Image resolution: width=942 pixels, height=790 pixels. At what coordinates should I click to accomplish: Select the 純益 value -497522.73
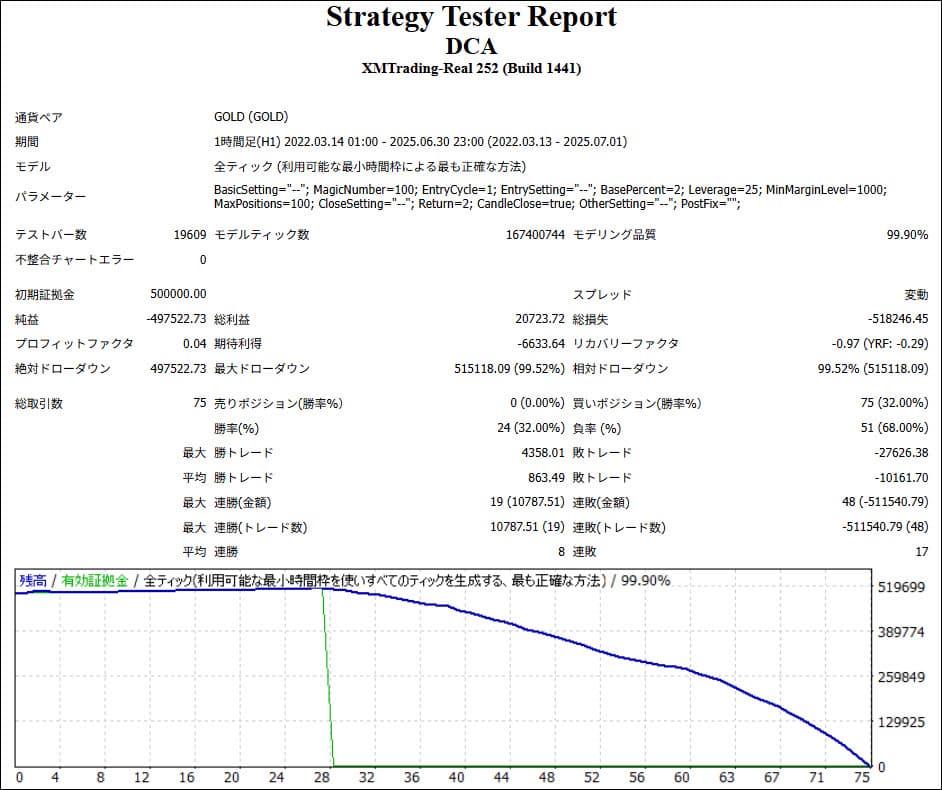click(x=177, y=319)
